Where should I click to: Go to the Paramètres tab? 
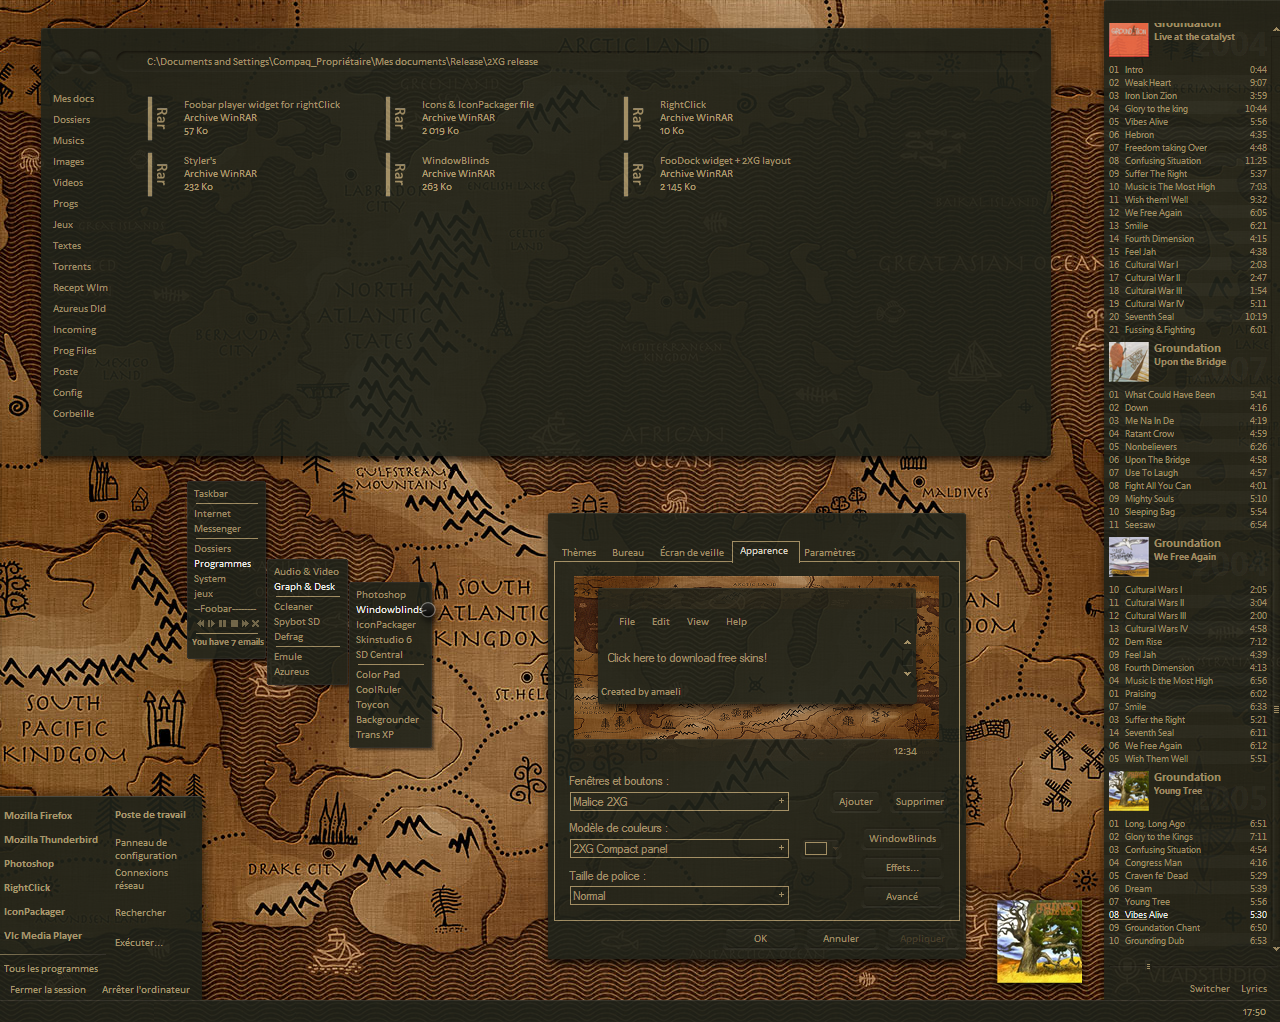coord(830,553)
